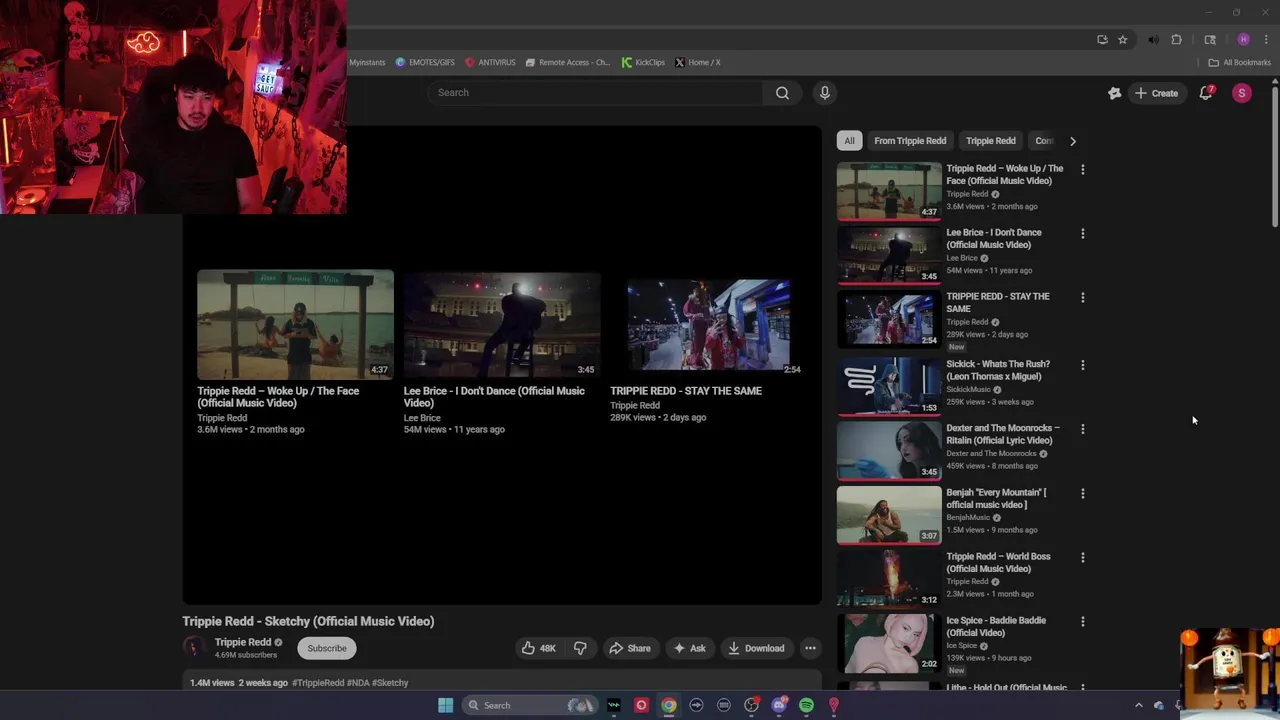Open options menu for Dexter and The Moonrocks video
The width and height of the screenshot is (1280, 720).
1082,429
